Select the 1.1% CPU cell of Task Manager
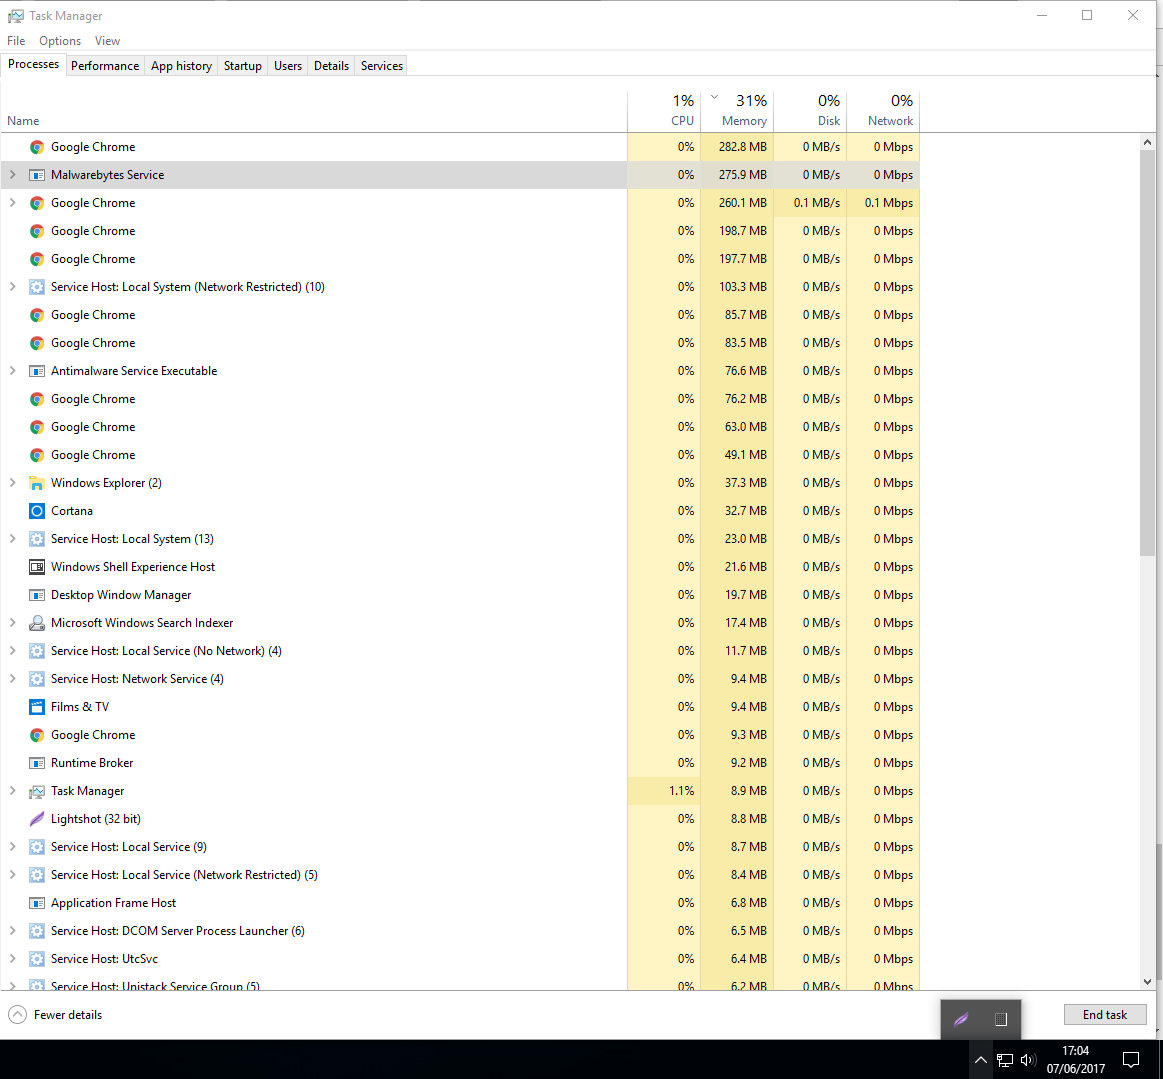Screen dimensions: 1163x1079 663,791
